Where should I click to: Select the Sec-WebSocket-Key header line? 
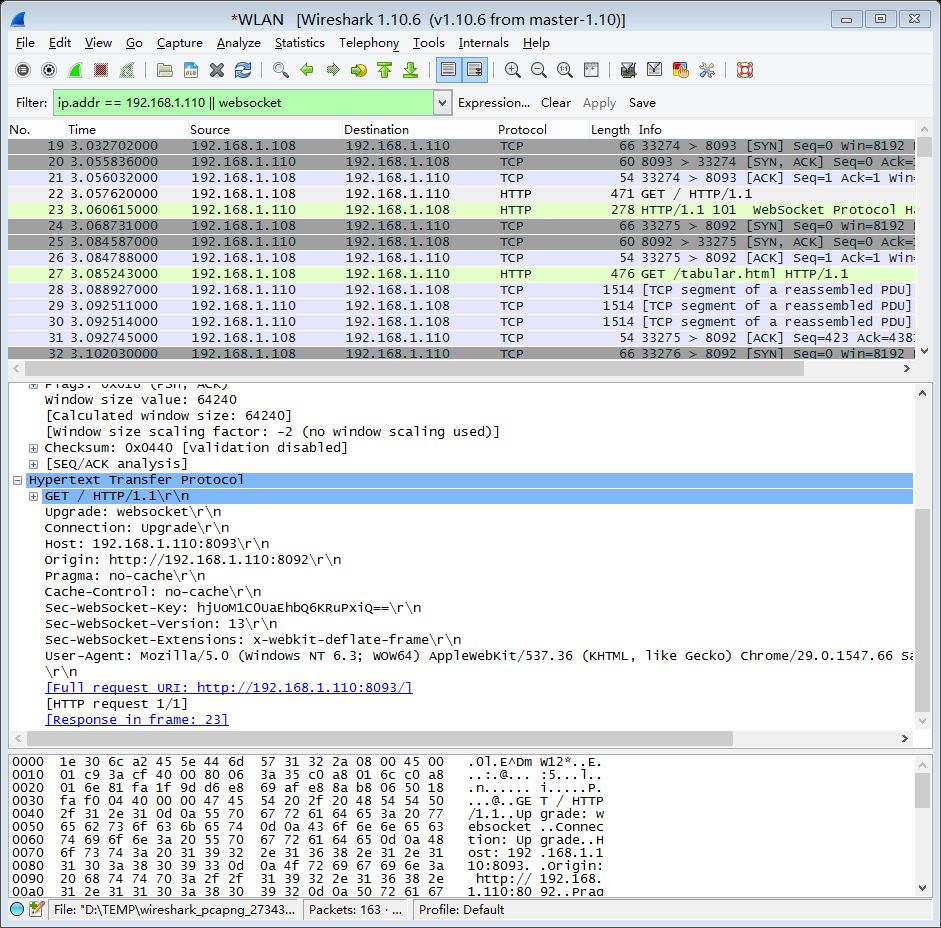pos(233,607)
